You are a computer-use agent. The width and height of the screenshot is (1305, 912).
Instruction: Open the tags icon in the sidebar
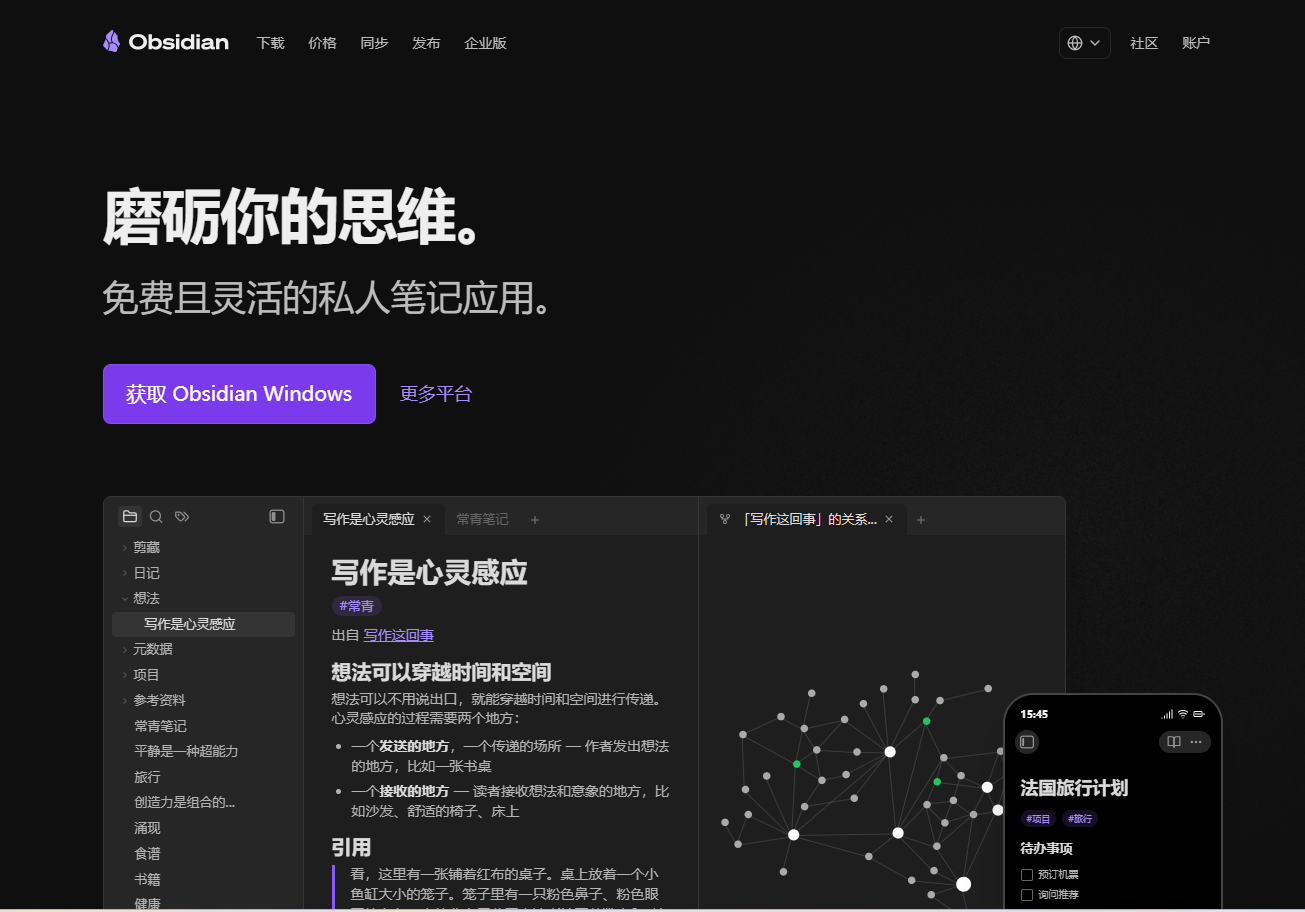[x=182, y=516]
